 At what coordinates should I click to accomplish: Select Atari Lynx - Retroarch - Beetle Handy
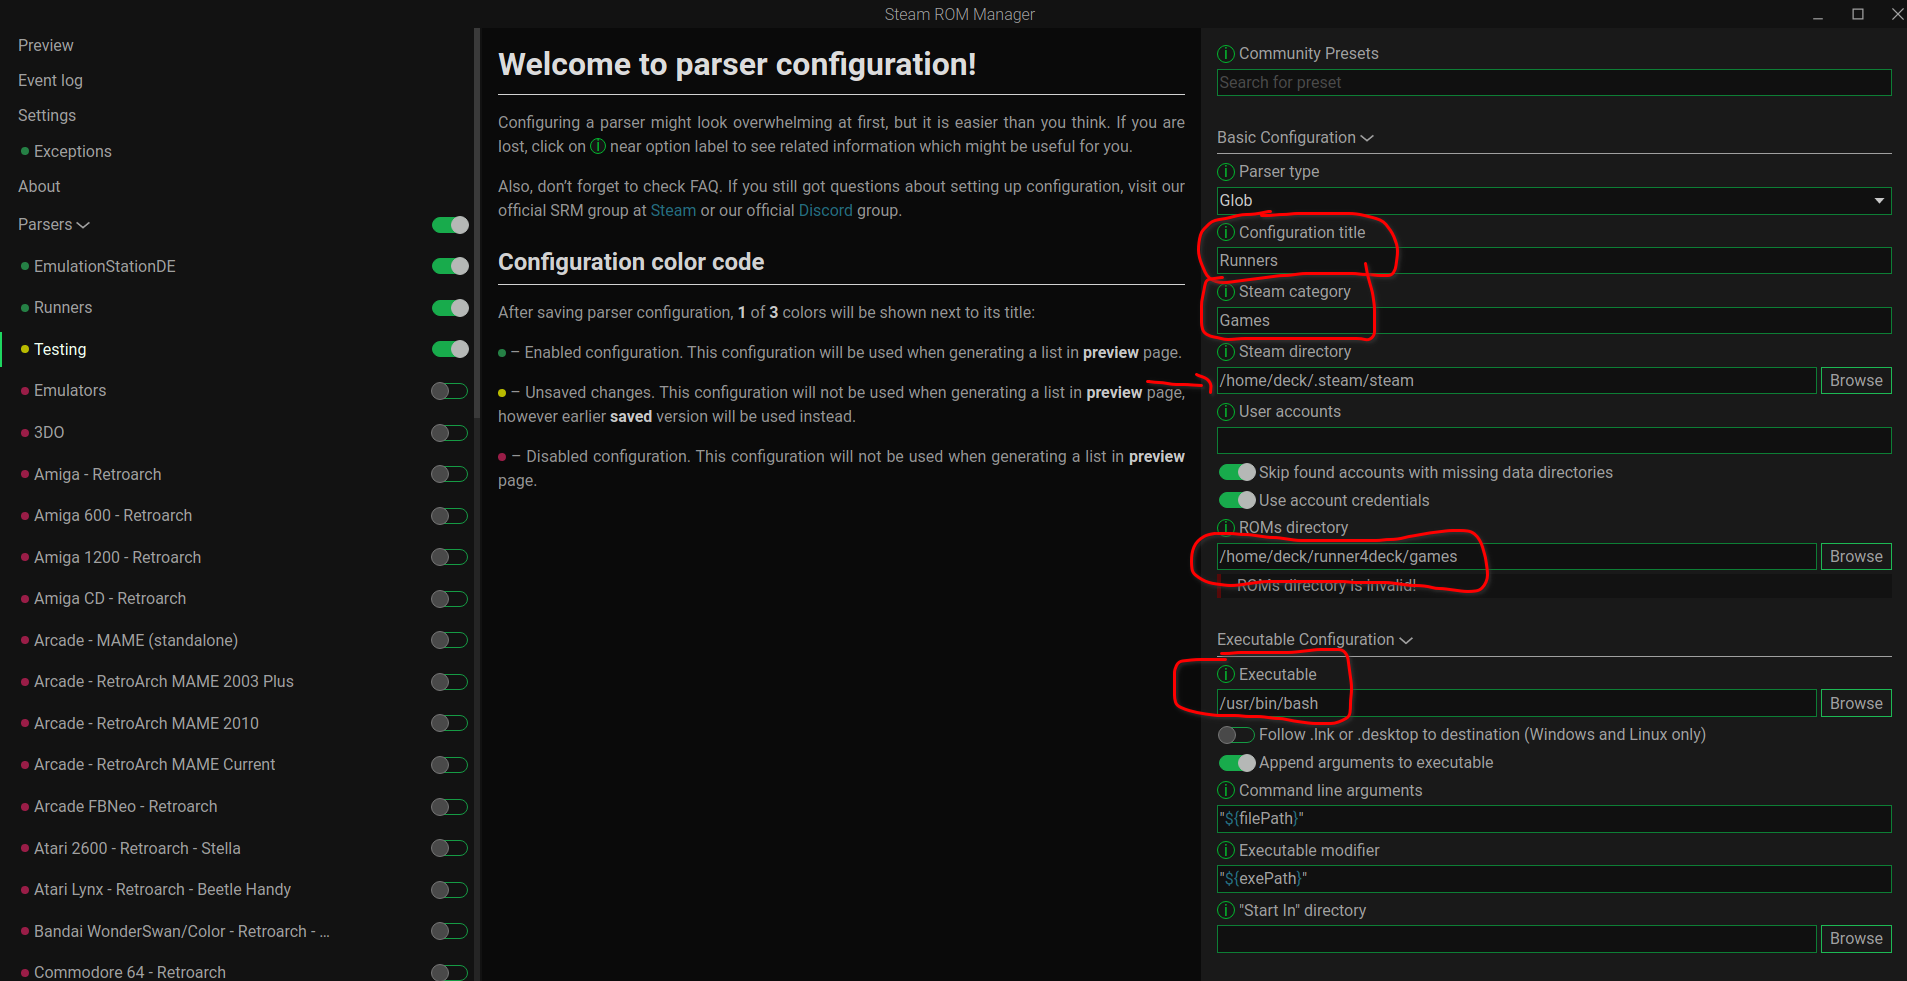(162, 890)
